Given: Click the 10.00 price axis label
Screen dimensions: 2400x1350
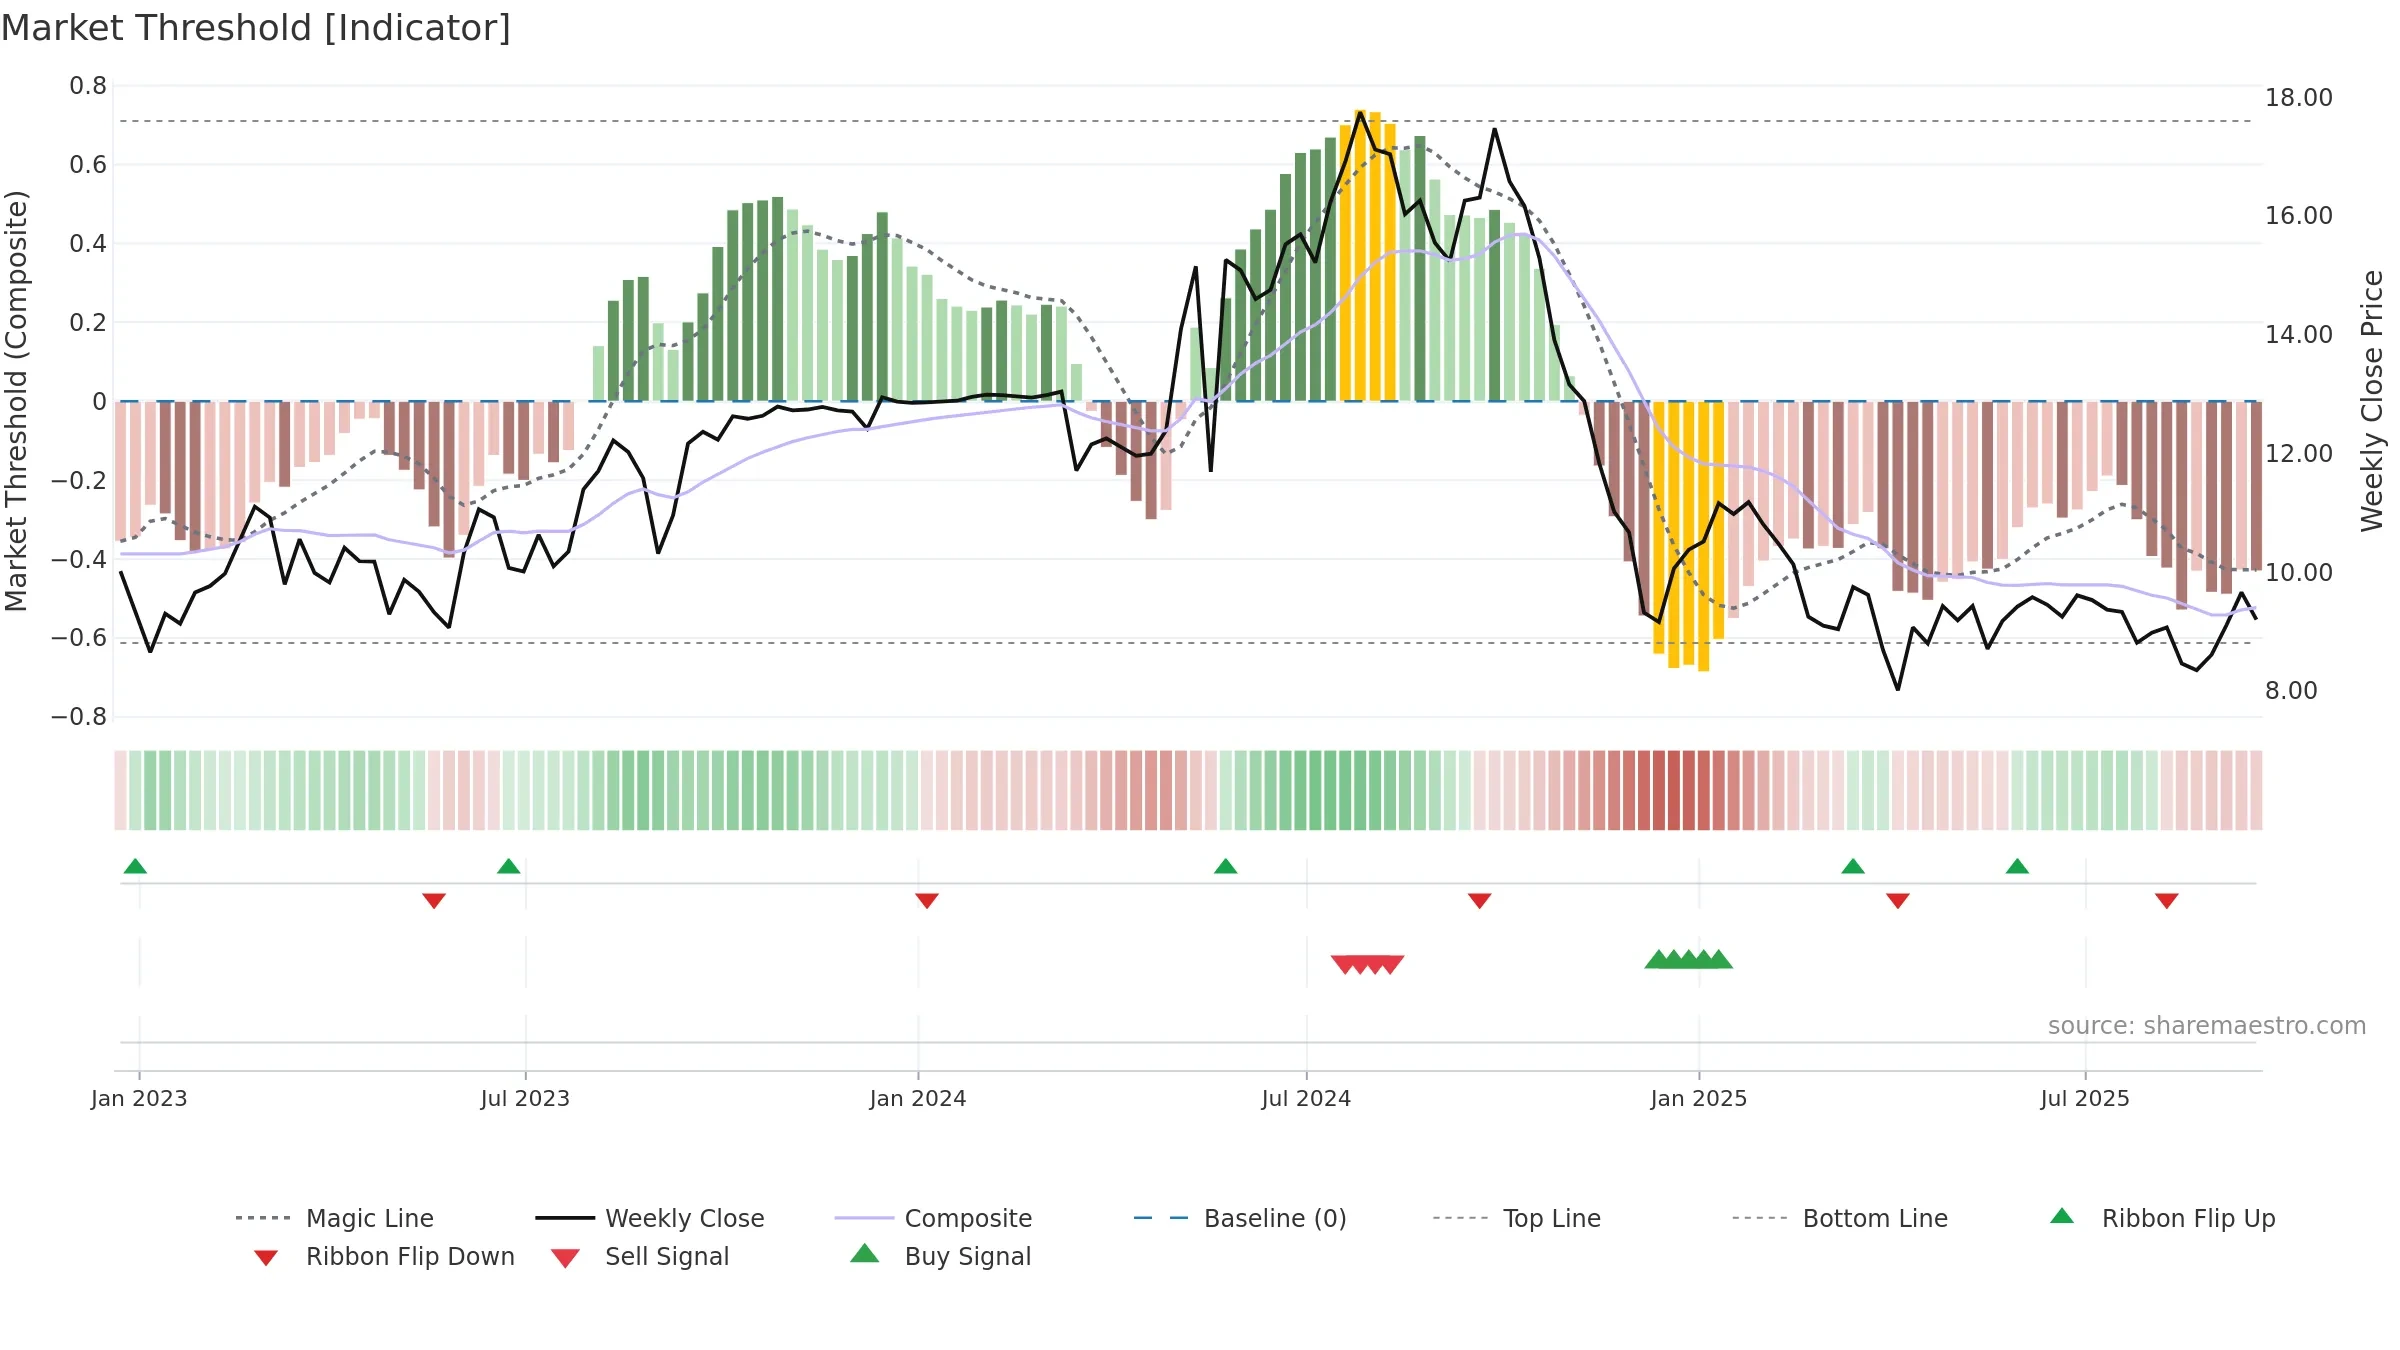Looking at the screenshot, I should click(2299, 573).
